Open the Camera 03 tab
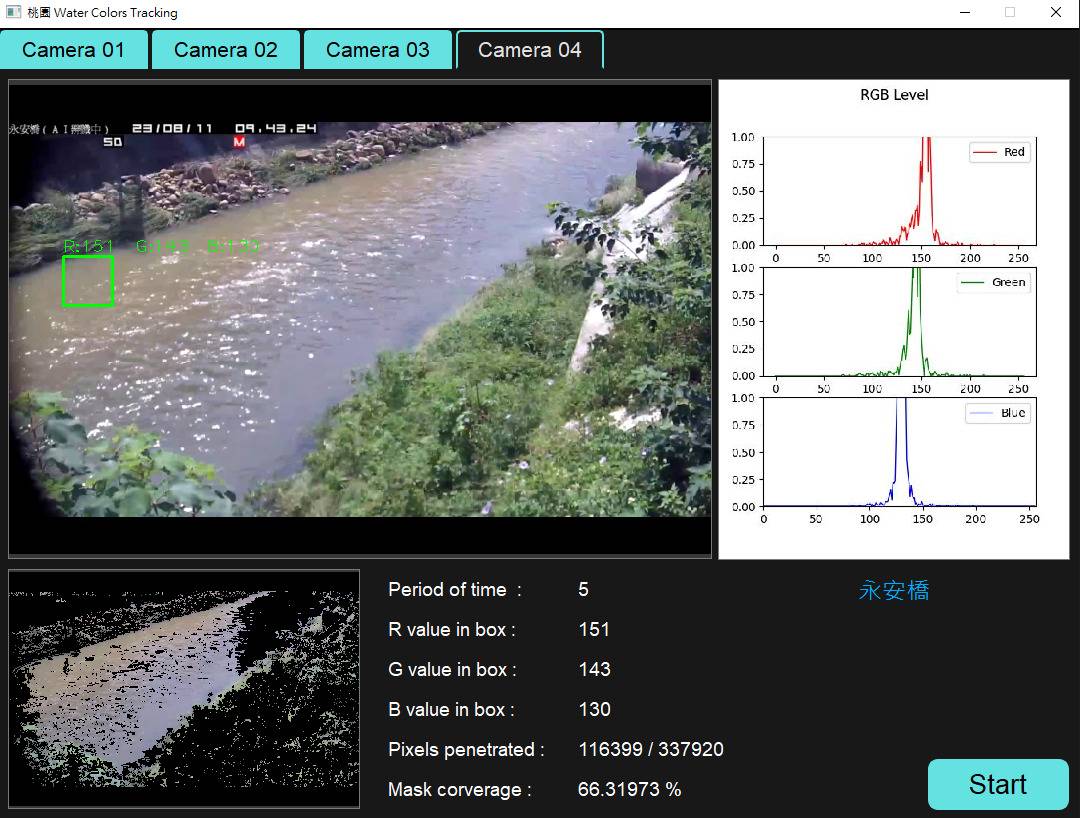Image resolution: width=1080 pixels, height=818 pixels. point(378,50)
